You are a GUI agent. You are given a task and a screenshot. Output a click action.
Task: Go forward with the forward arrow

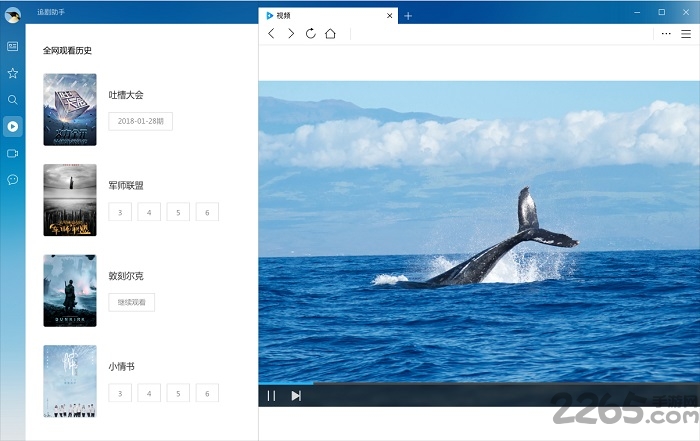(291, 33)
